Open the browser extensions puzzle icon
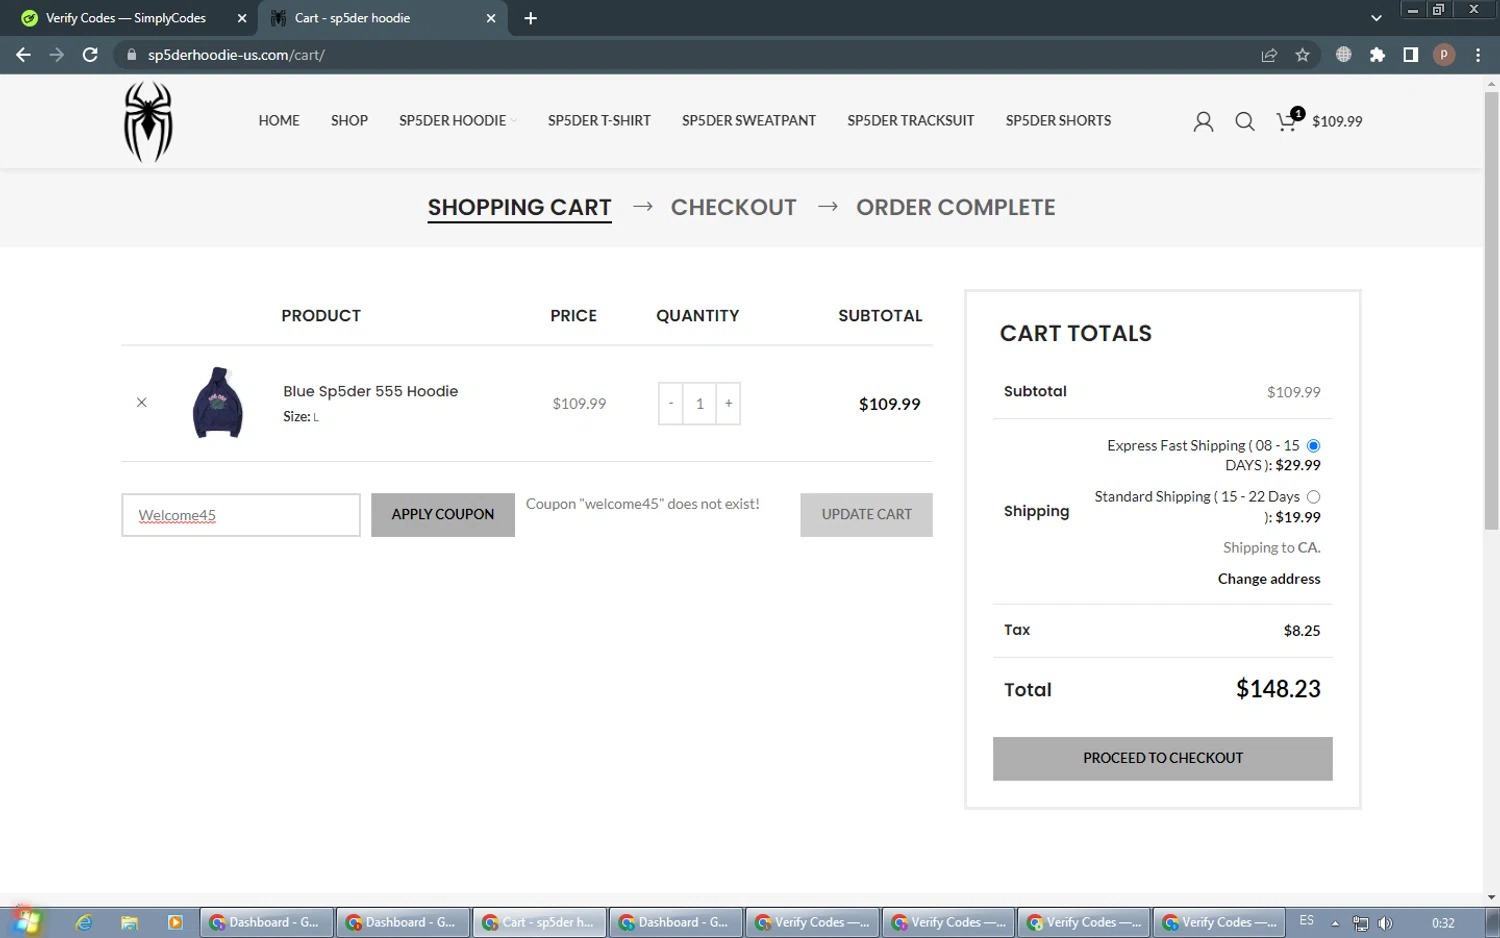 (x=1377, y=55)
